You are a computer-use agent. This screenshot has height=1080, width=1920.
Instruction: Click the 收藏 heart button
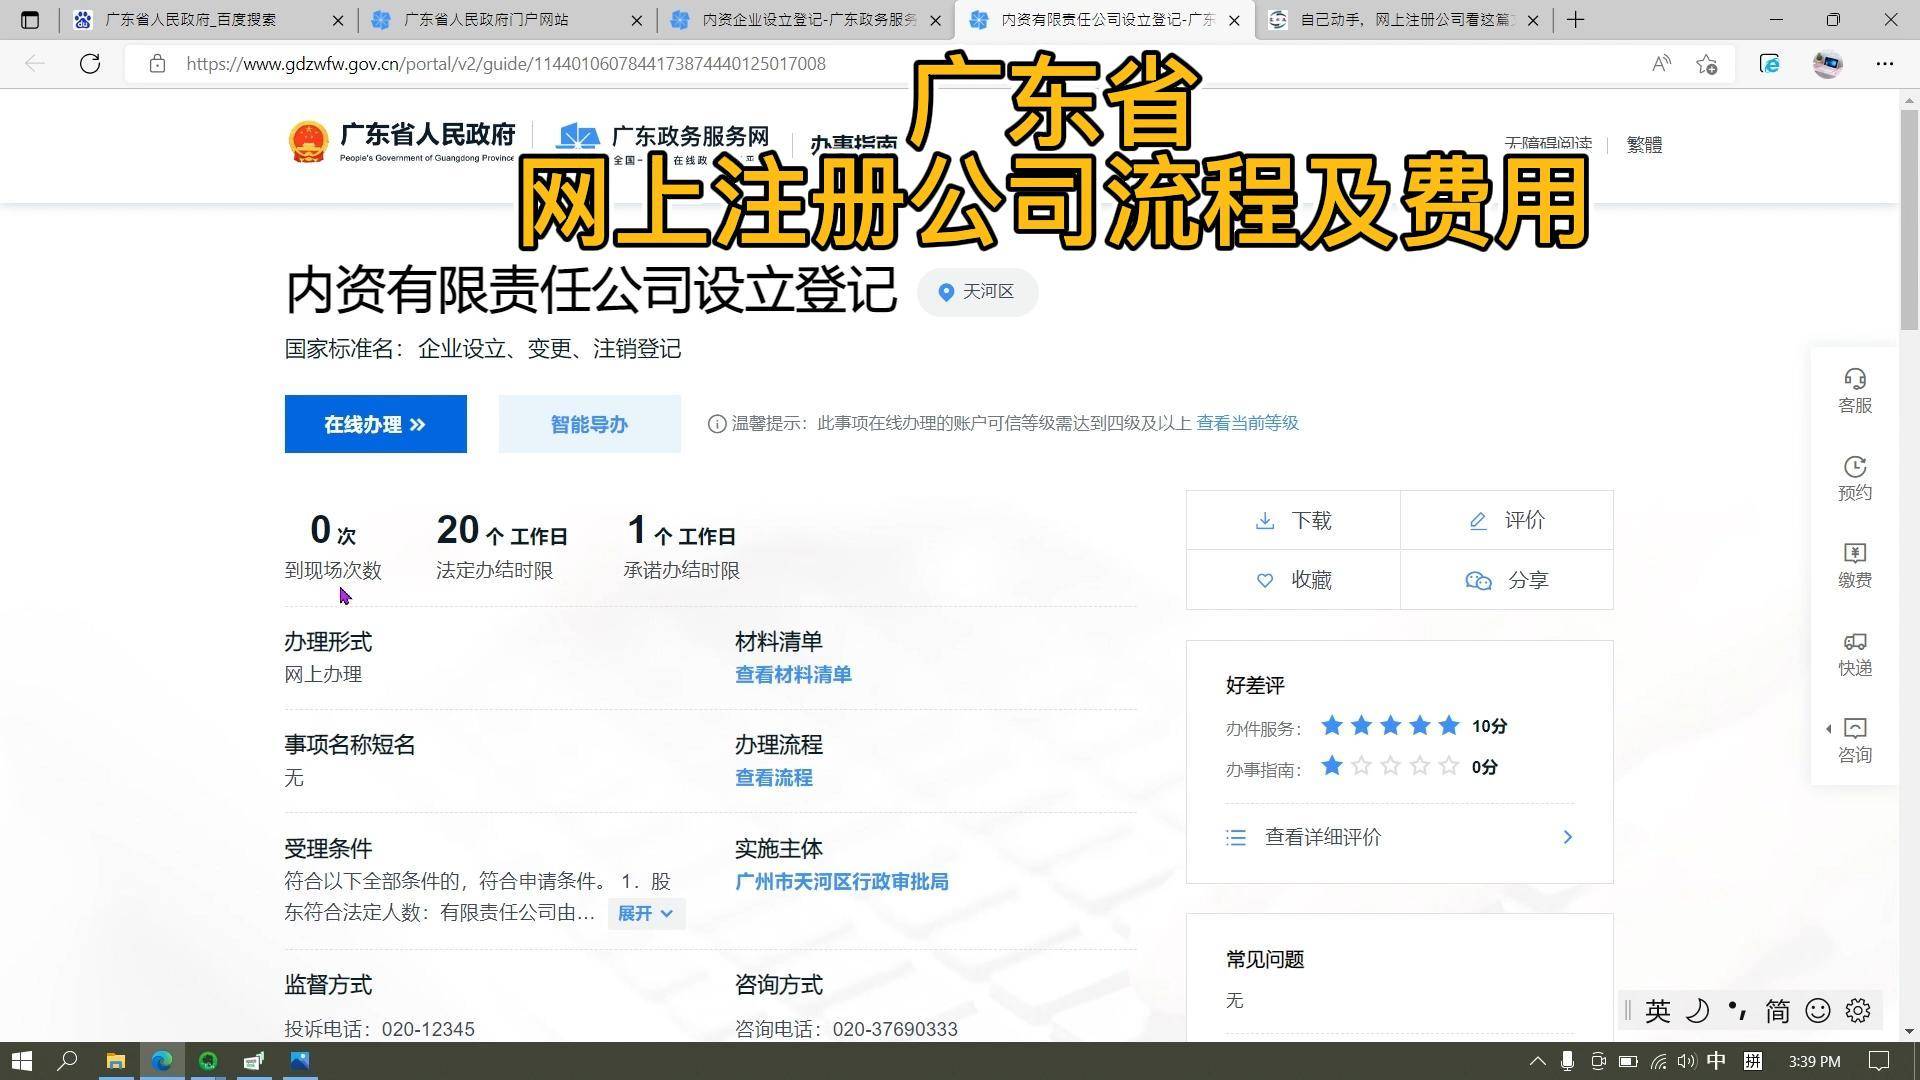click(1293, 580)
